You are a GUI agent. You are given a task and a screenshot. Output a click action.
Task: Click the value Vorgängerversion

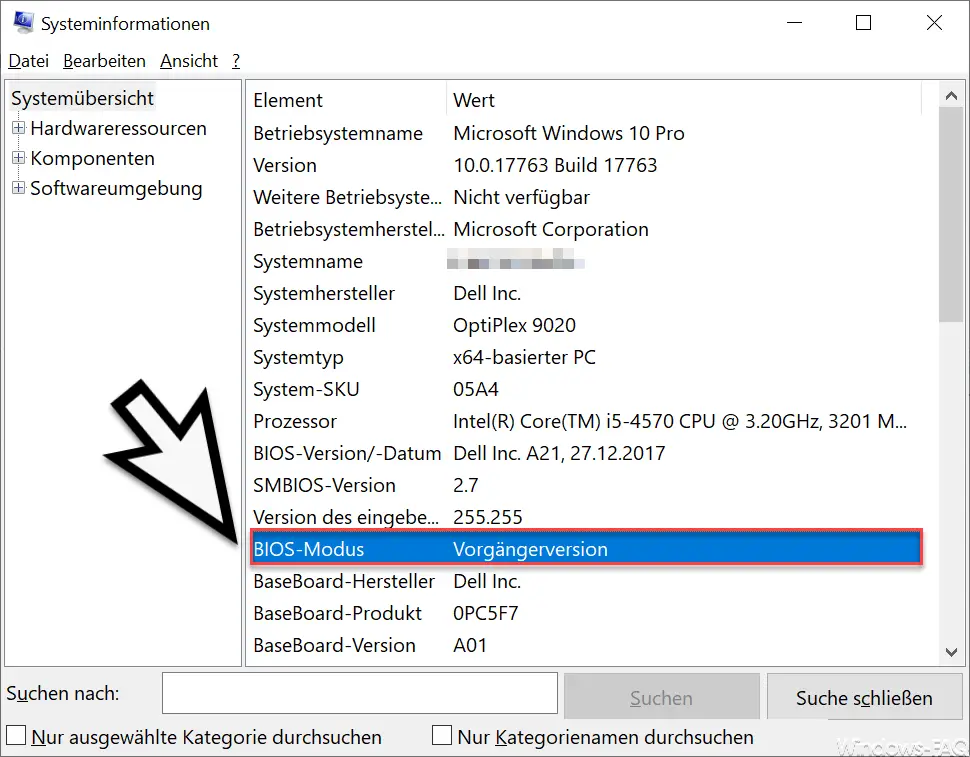pos(530,549)
